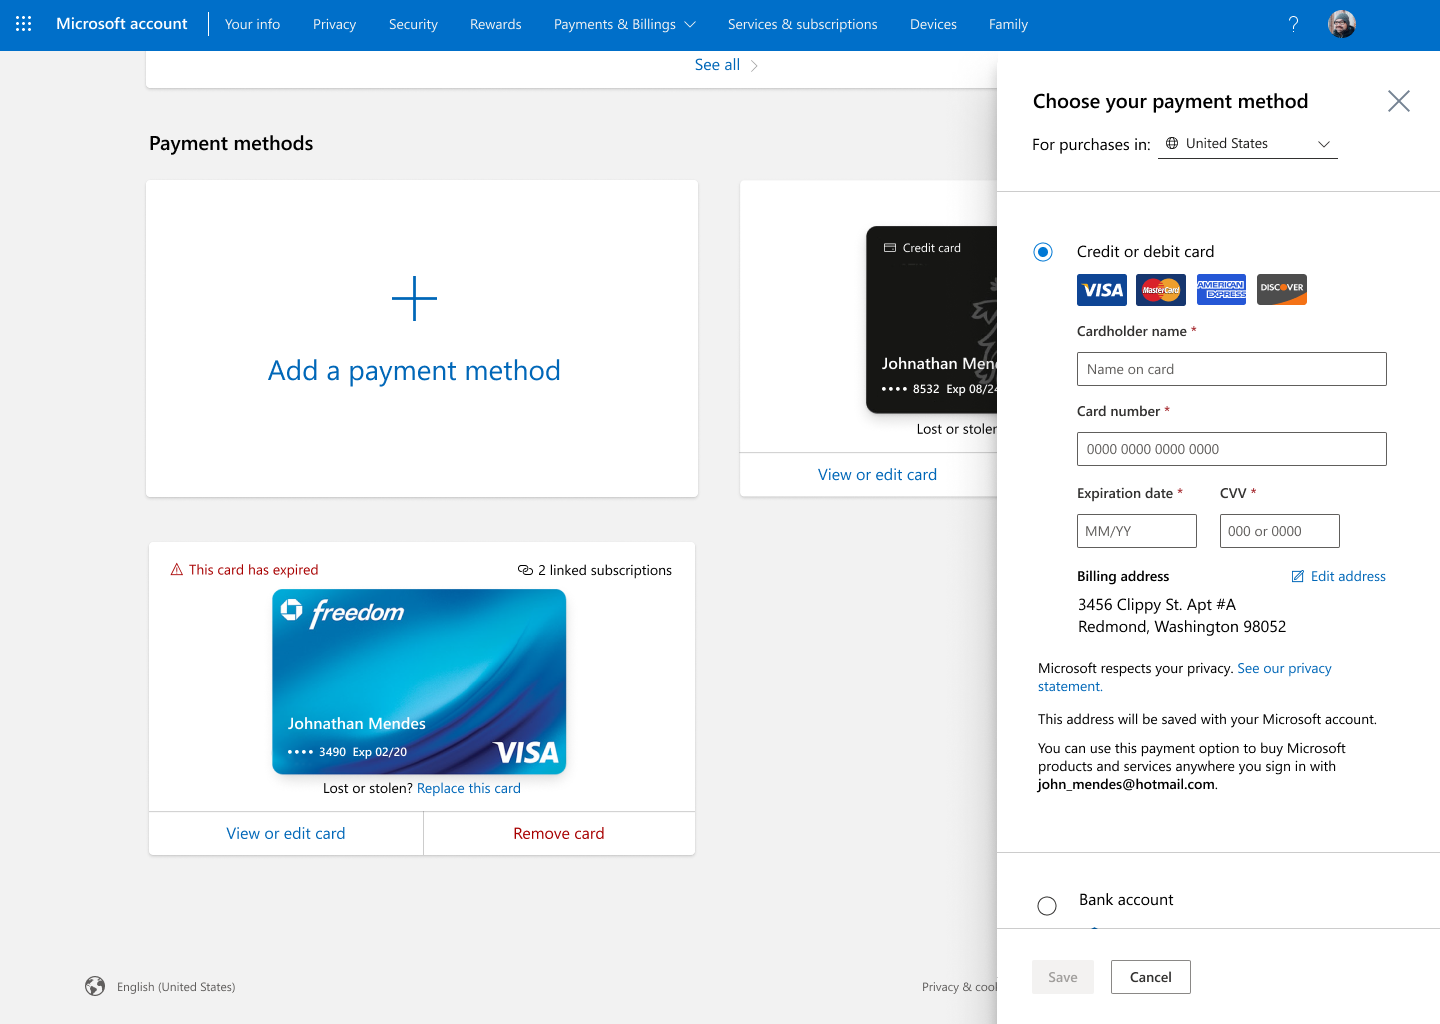The image size is (1440, 1024).
Task: Click the Cancel button
Action: pyautogui.click(x=1151, y=977)
